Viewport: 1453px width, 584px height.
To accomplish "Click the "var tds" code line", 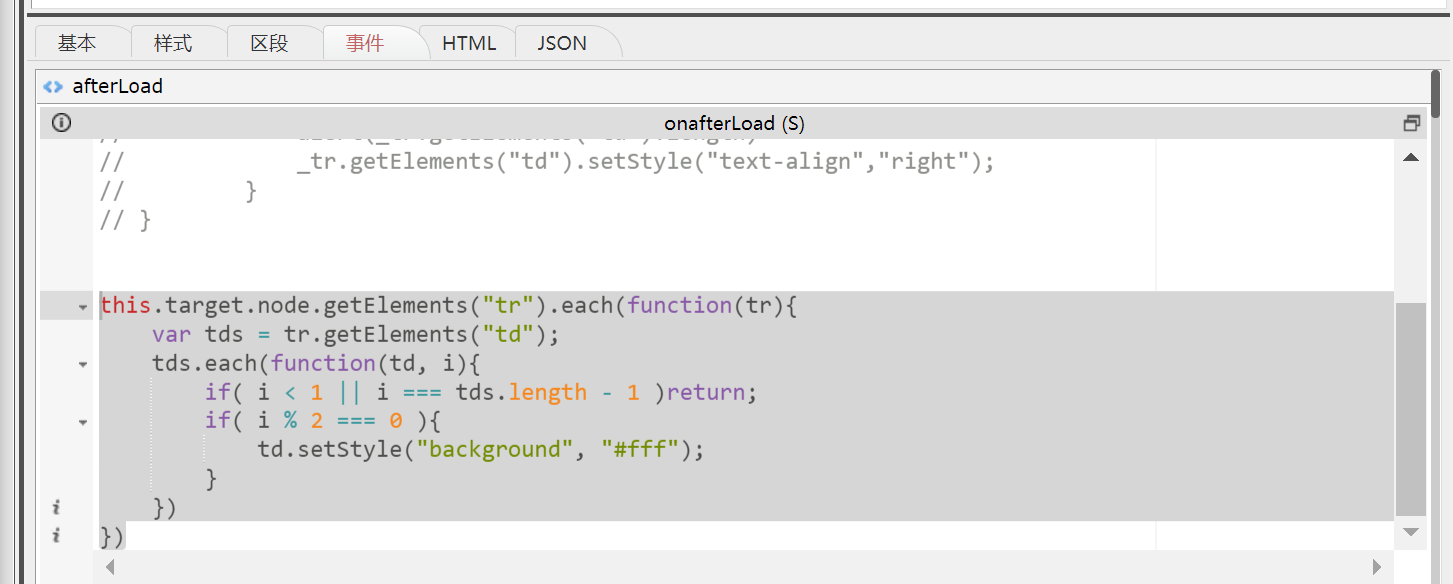I will pyautogui.click(x=356, y=334).
